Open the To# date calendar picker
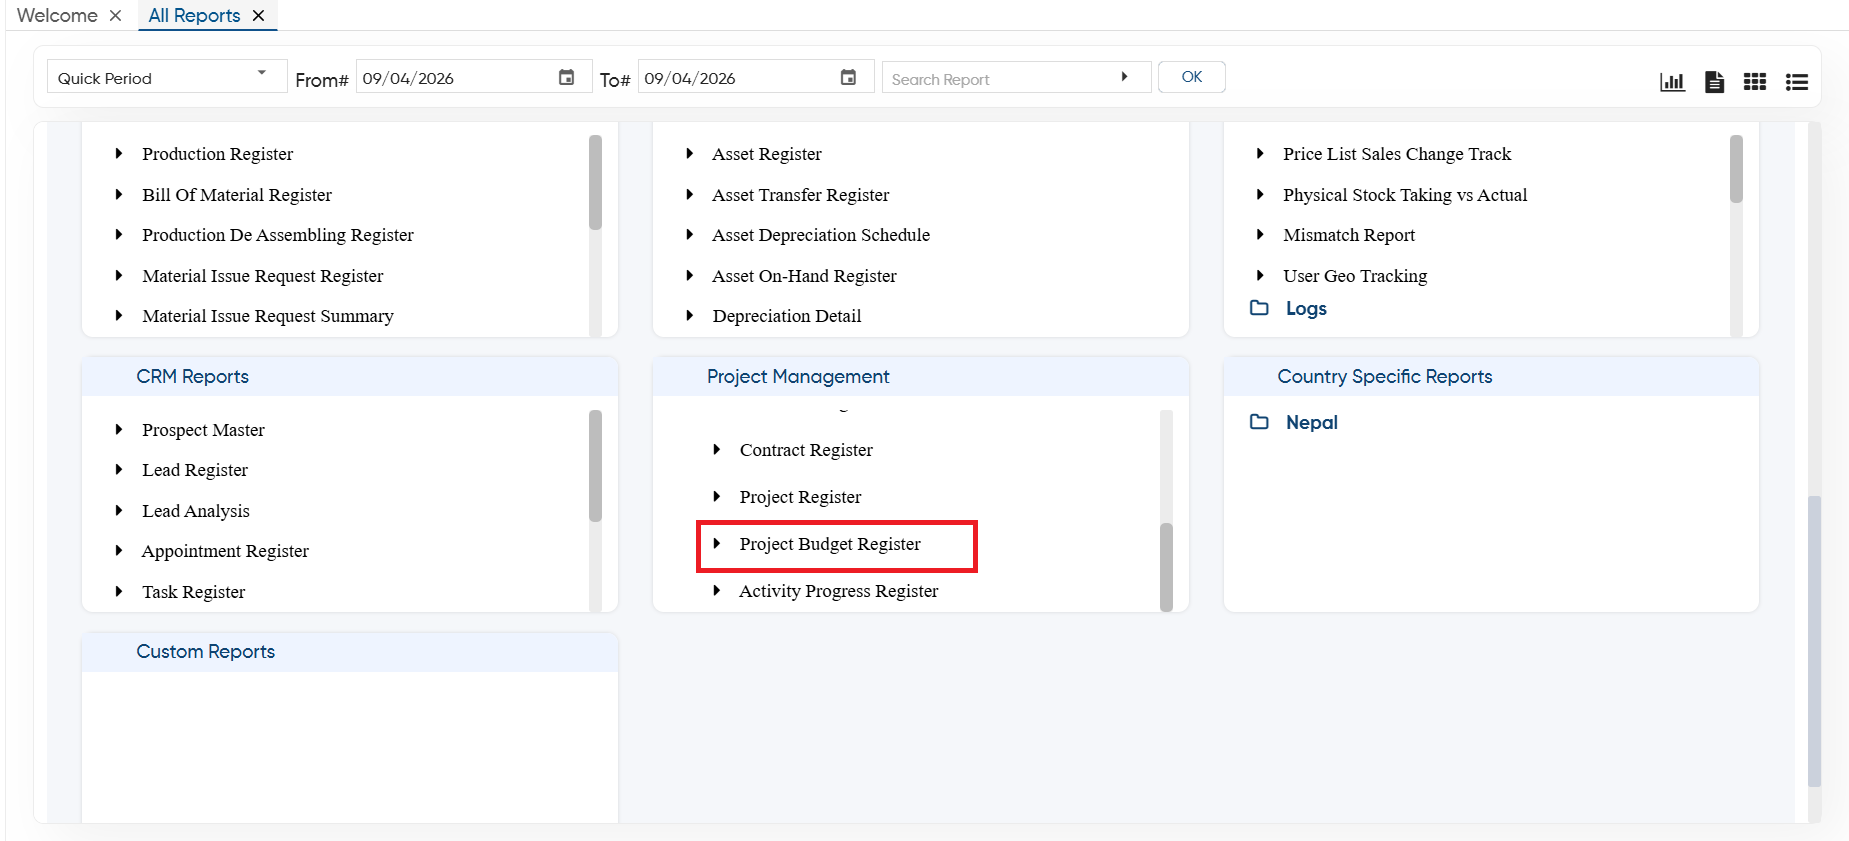The image size is (1849, 841). click(x=848, y=77)
